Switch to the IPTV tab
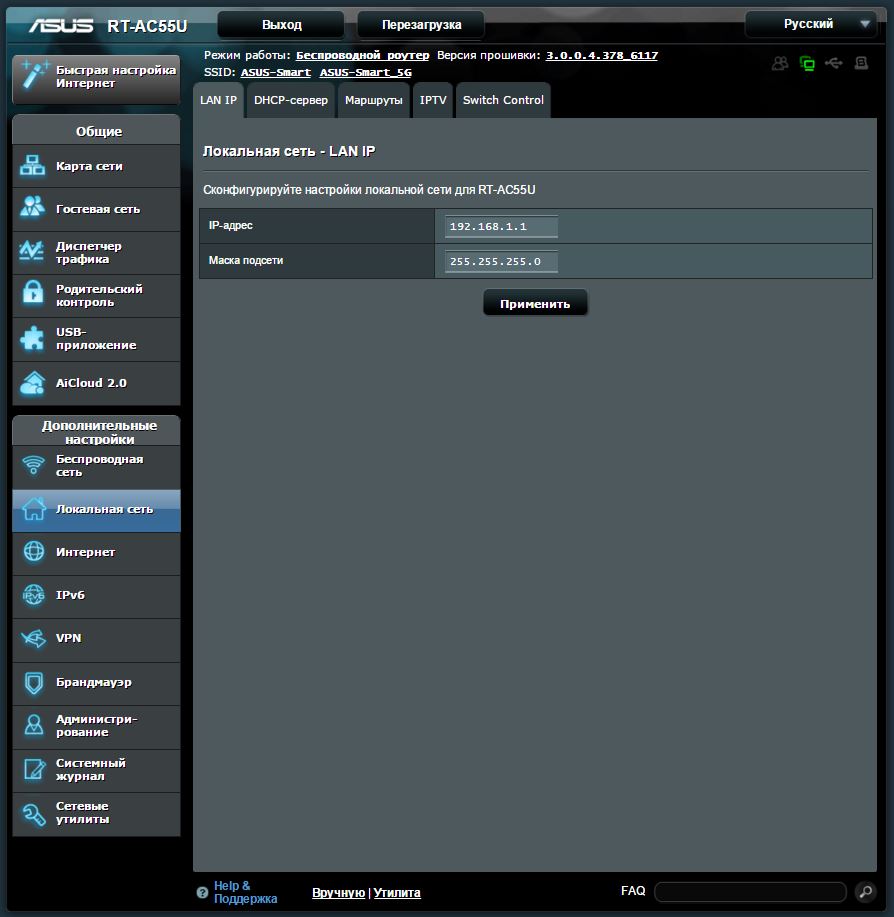The image size is (894, 917). click(433, 100)
